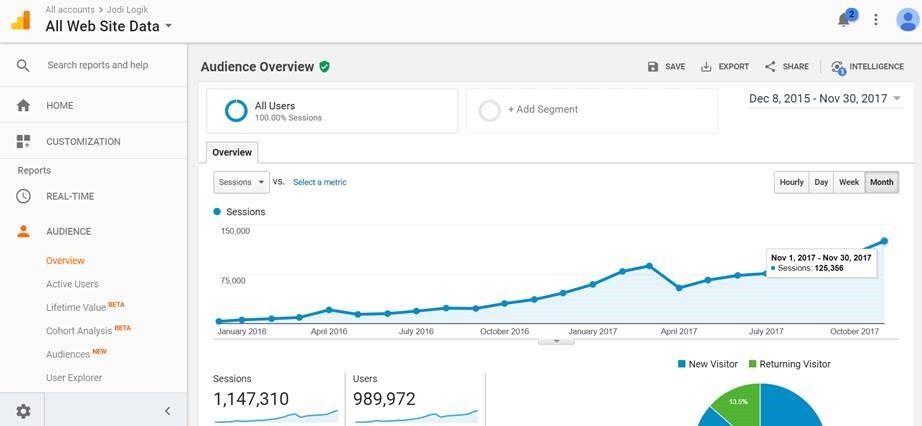Viewport: 922px width, 426px height.
Task: Save the report using Save icon
Action: click(x=653, y=67)
